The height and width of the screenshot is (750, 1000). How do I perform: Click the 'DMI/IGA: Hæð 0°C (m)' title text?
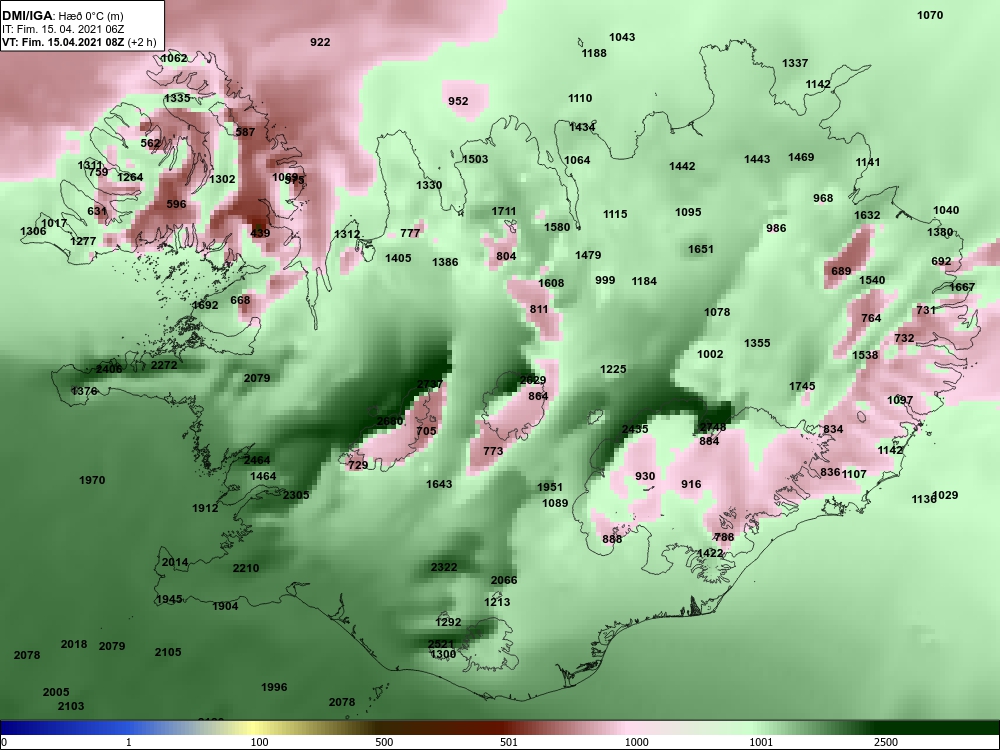coord(62,16)
